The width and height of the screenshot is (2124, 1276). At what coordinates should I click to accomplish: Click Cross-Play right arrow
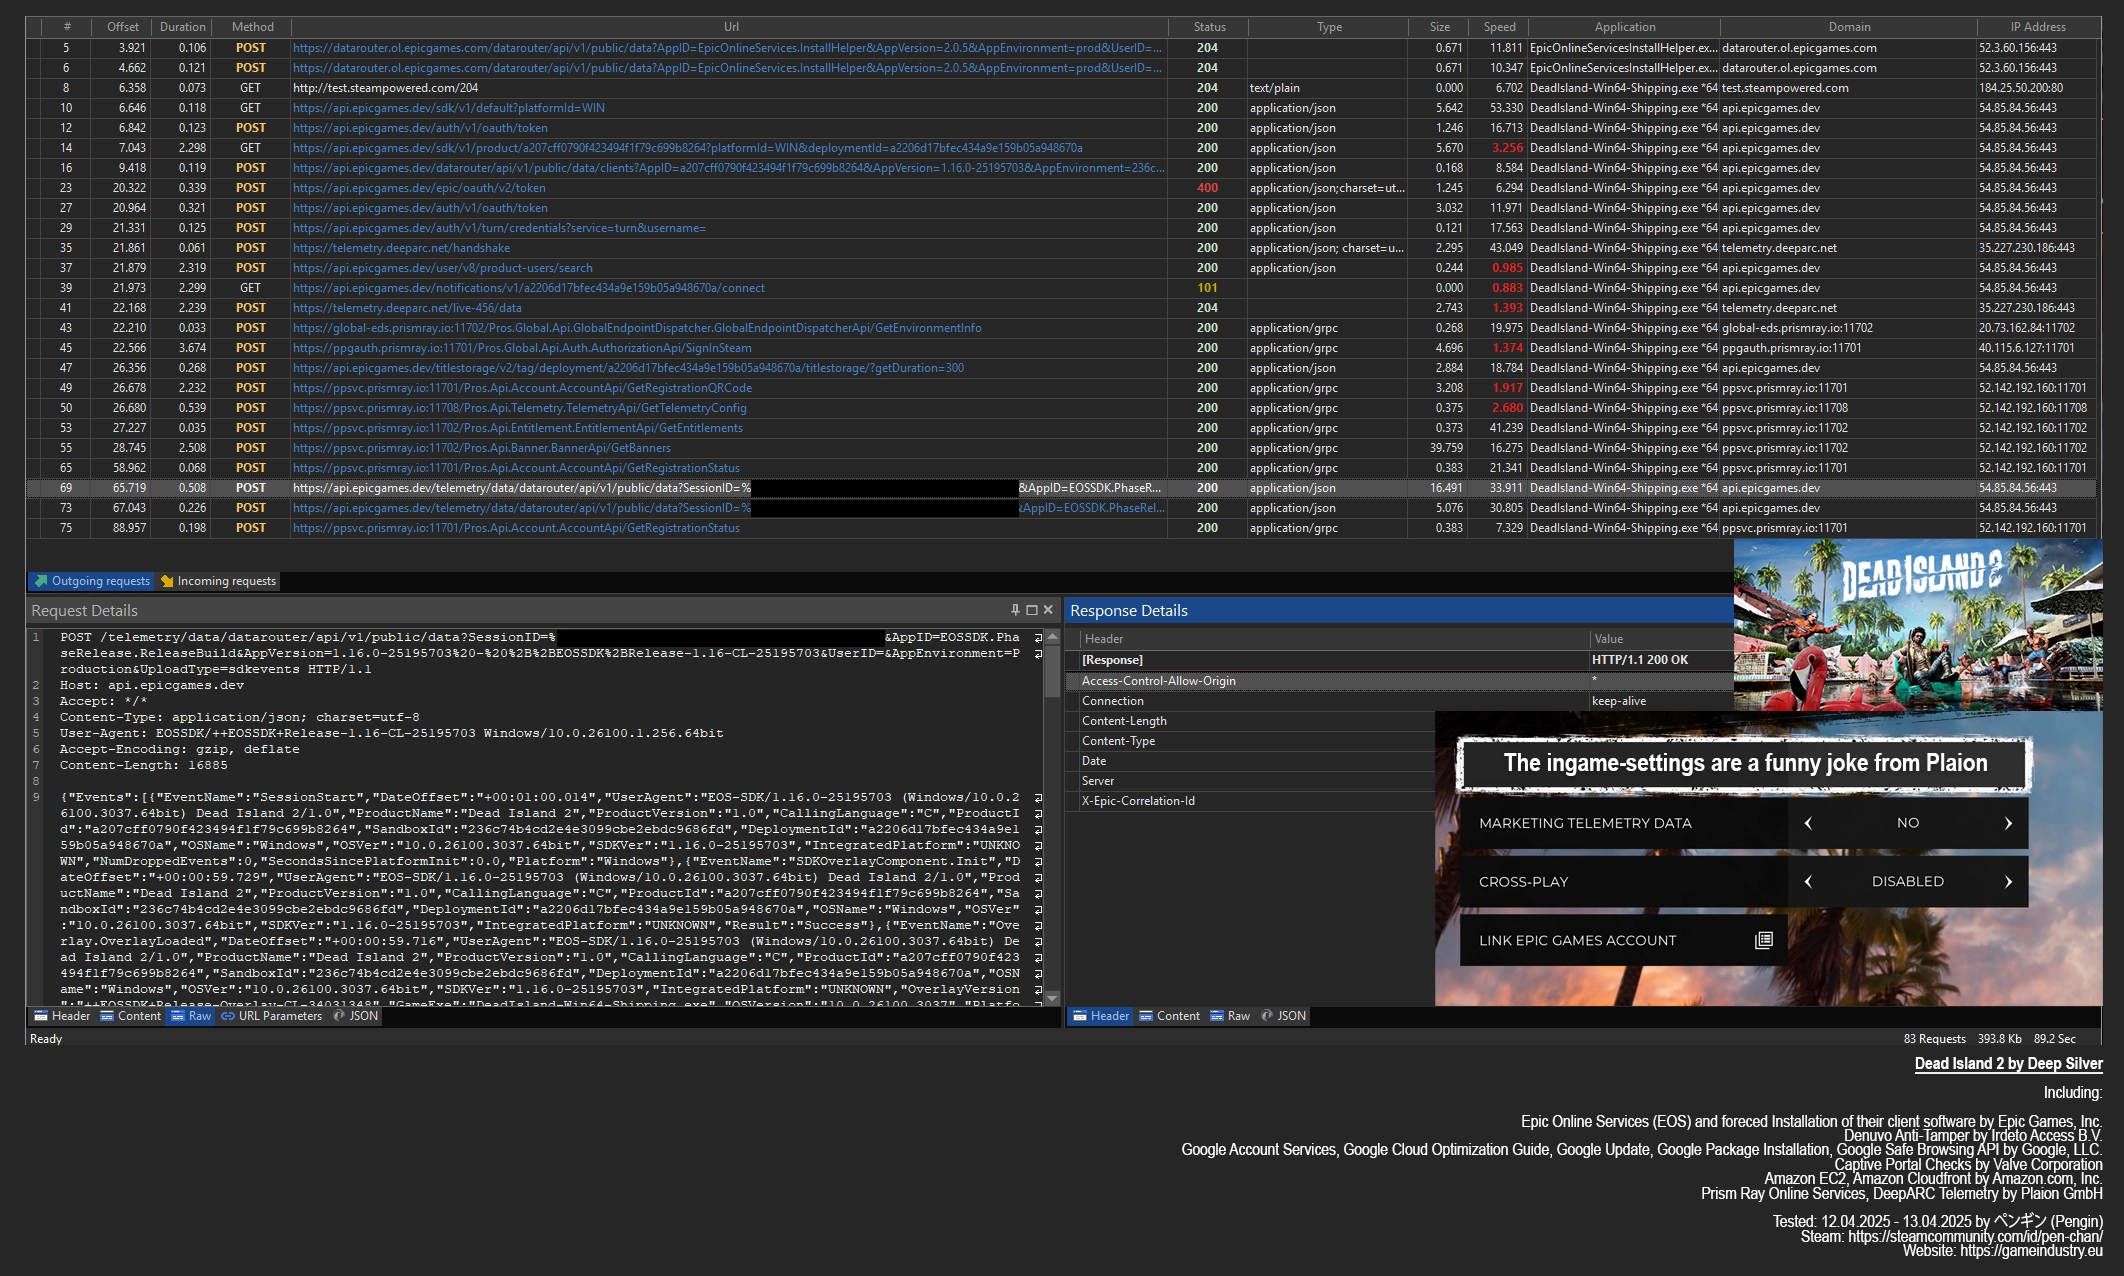(2008, 881)
